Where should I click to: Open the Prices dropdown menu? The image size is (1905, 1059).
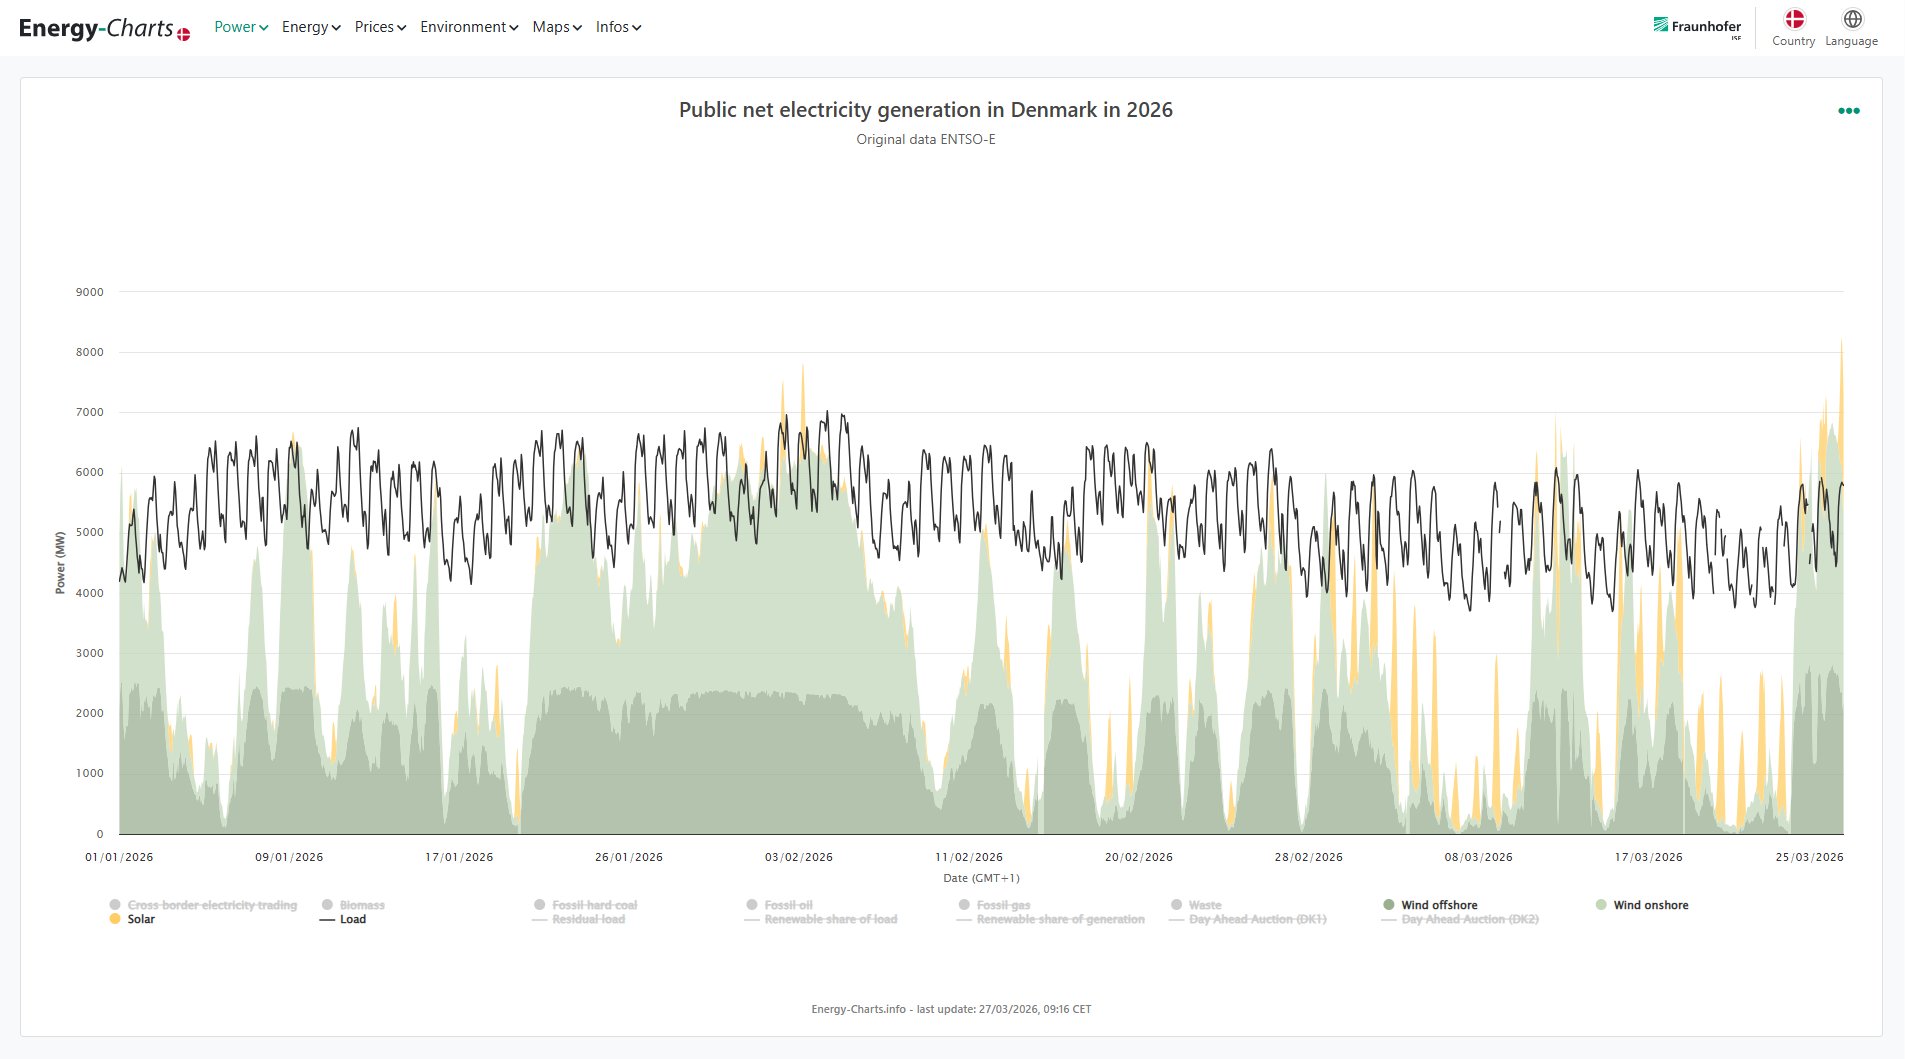click(x=380, y=27)
